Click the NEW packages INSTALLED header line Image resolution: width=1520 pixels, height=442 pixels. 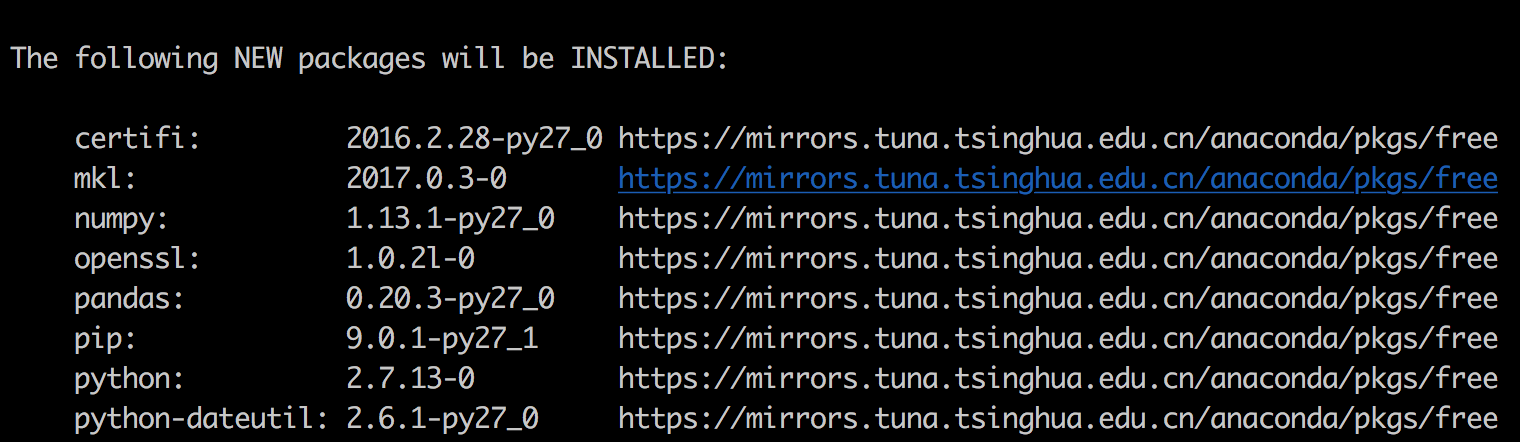tap(370, 59)
